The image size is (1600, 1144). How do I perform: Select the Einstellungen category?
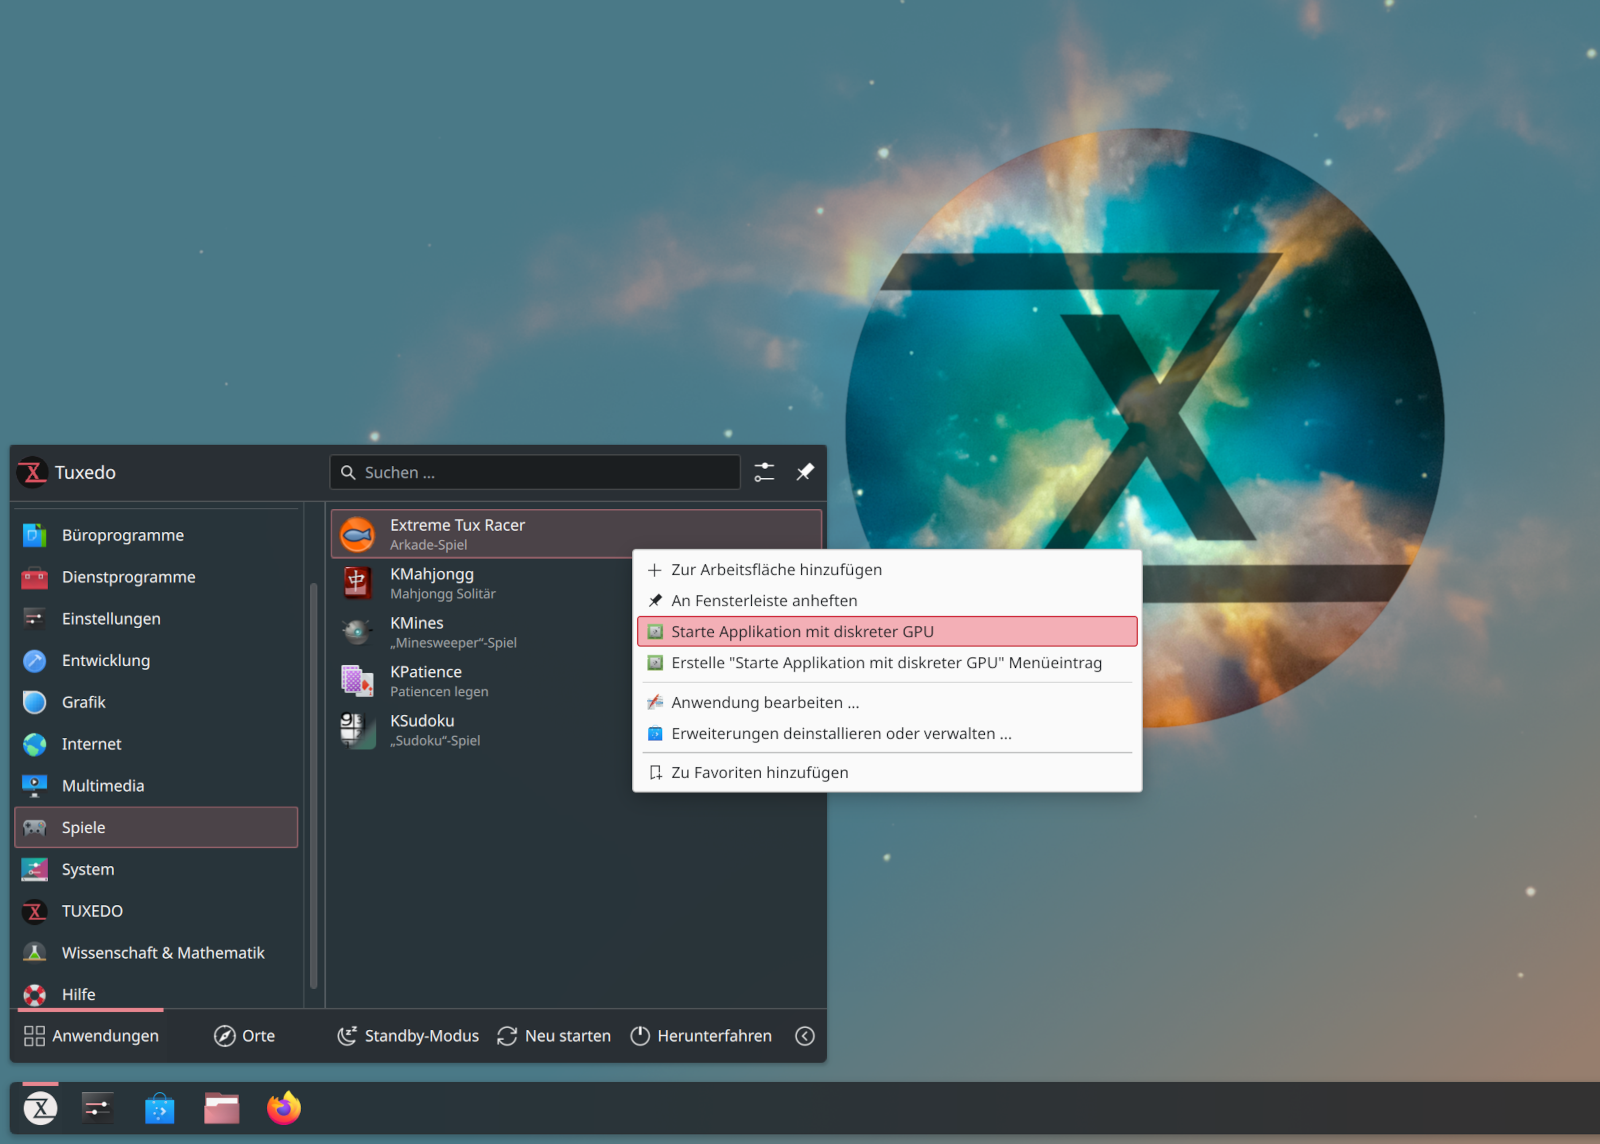(x=156, y=619)
